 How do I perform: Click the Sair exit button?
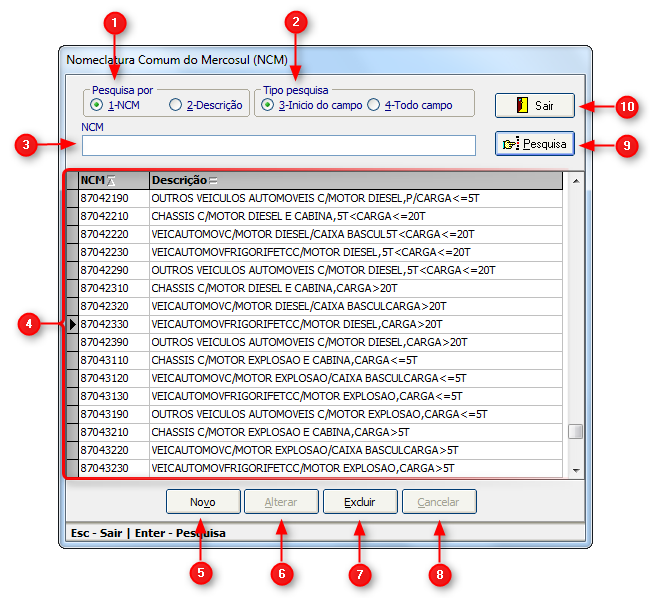pos(535,105)
